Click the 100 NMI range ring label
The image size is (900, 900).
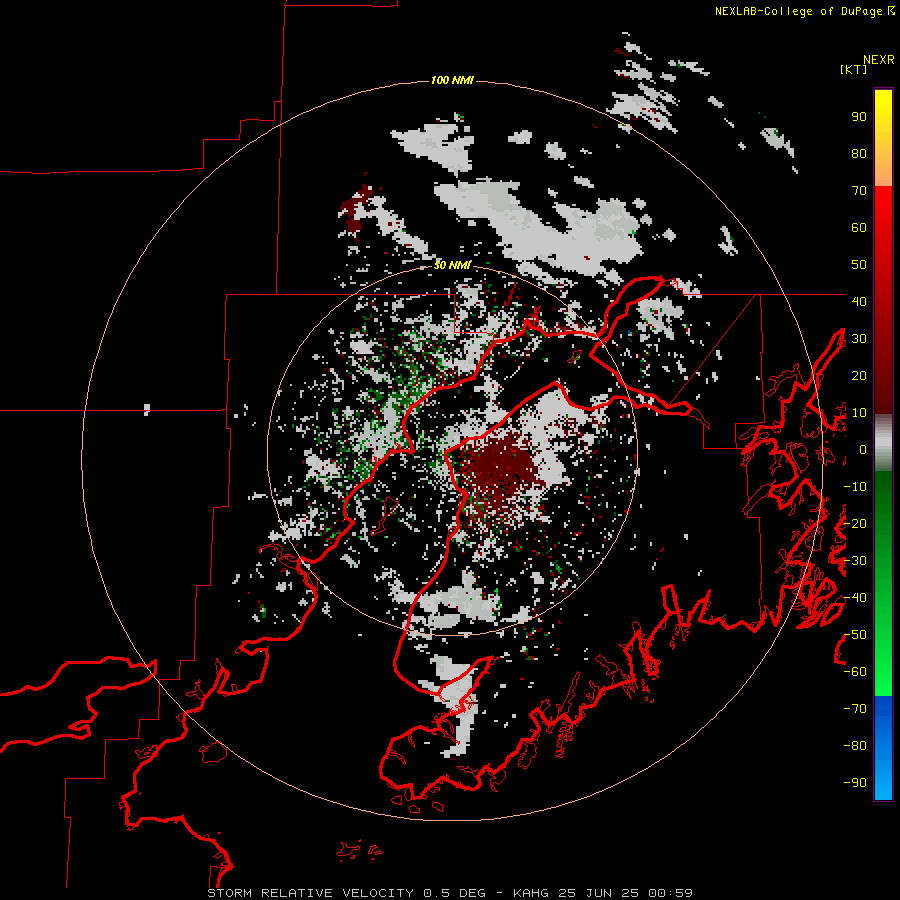[x=452, y=80]
